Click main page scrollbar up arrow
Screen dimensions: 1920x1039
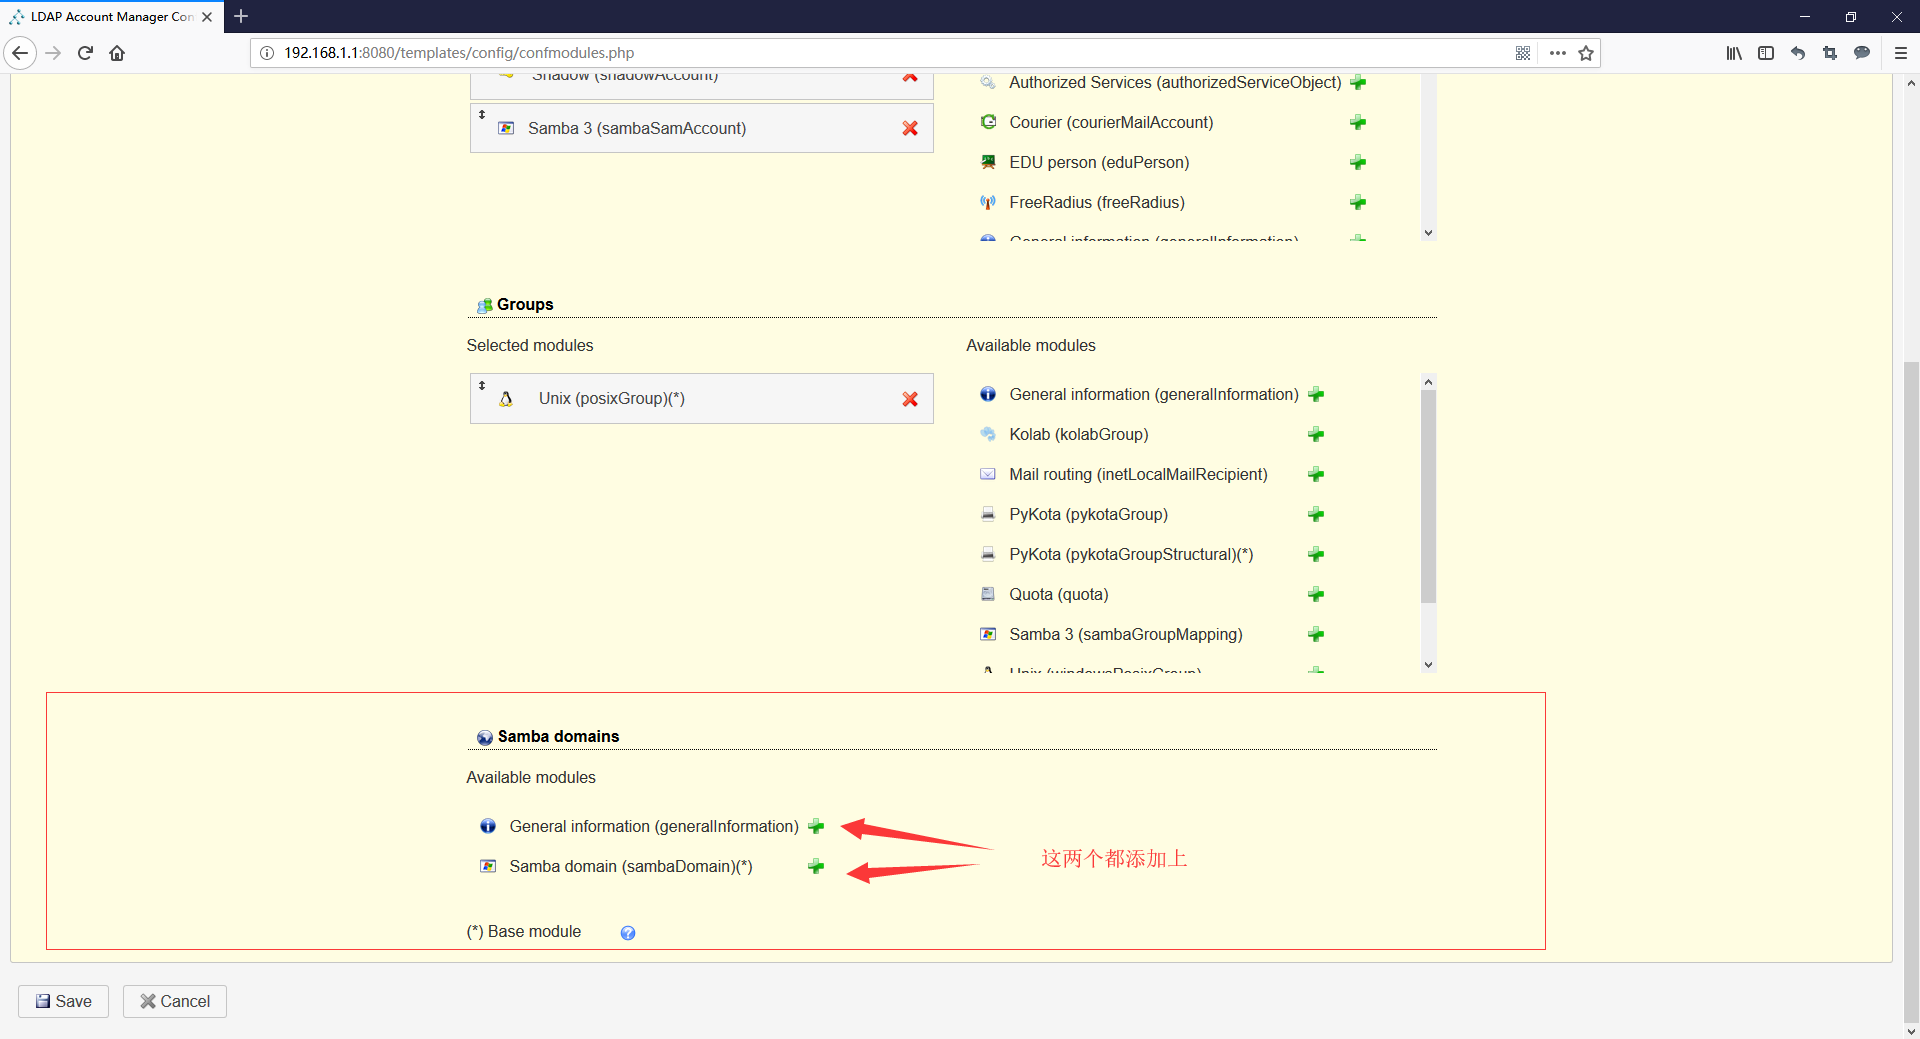click(x=1911, y=83)
